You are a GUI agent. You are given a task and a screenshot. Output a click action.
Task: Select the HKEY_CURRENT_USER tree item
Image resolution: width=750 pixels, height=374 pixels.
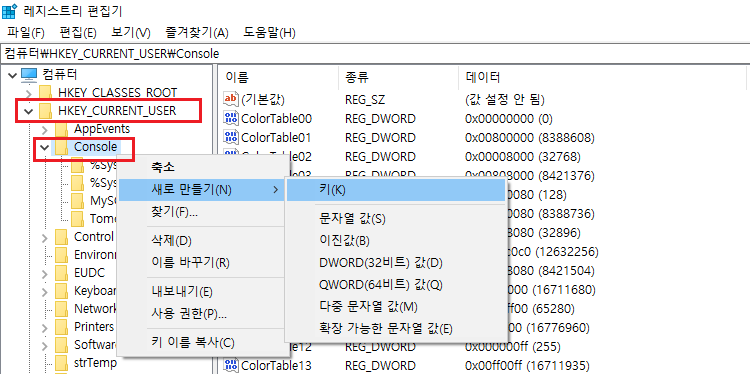point(117,111)
